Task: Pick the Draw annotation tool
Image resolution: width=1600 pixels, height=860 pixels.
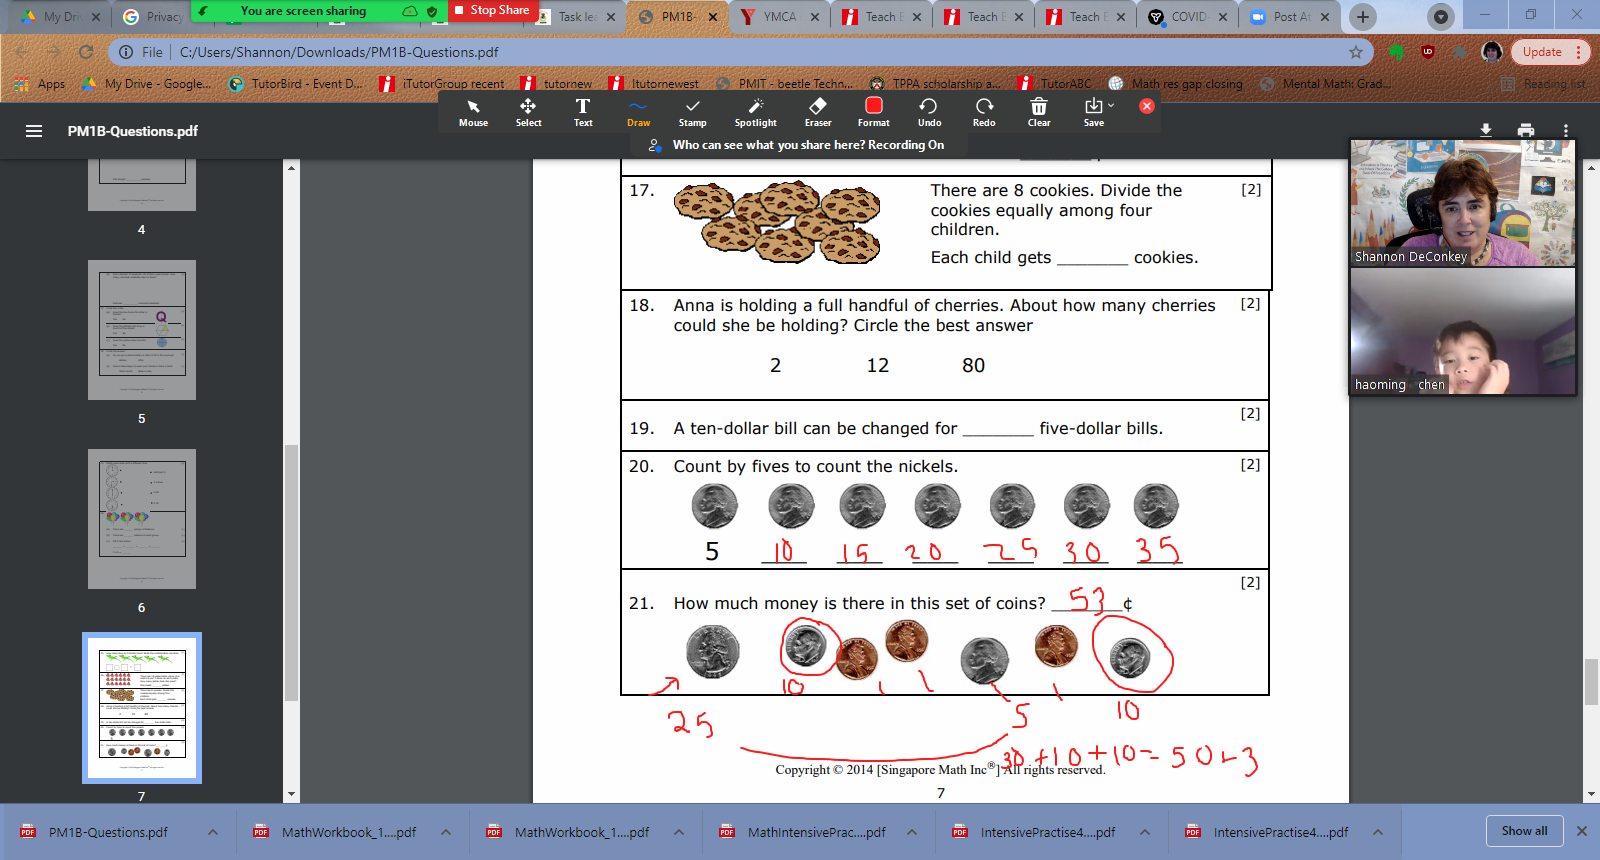Action: tap(638, 113)
